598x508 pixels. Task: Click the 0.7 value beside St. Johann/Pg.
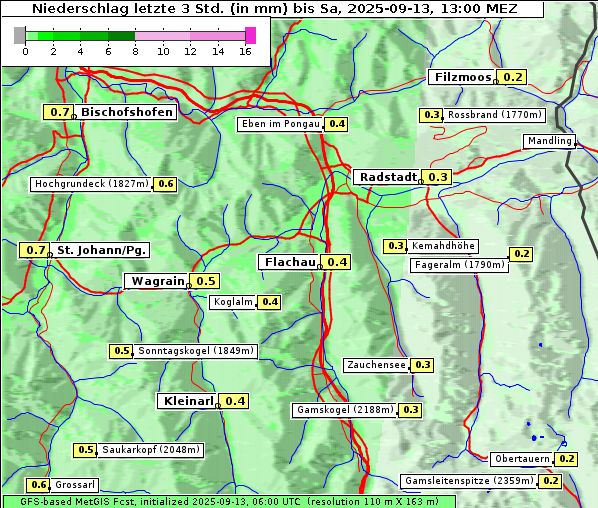35,251
